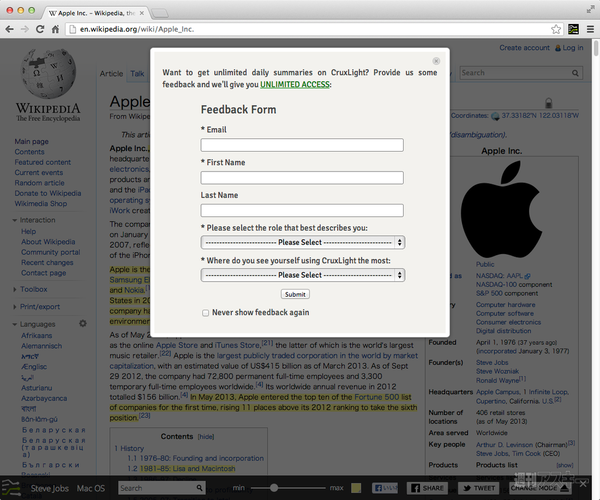Image resolution: width=600 pixels, height=500 pixels.
Task: Open the Afrikaans language link
Action: [x=37, y=336]
